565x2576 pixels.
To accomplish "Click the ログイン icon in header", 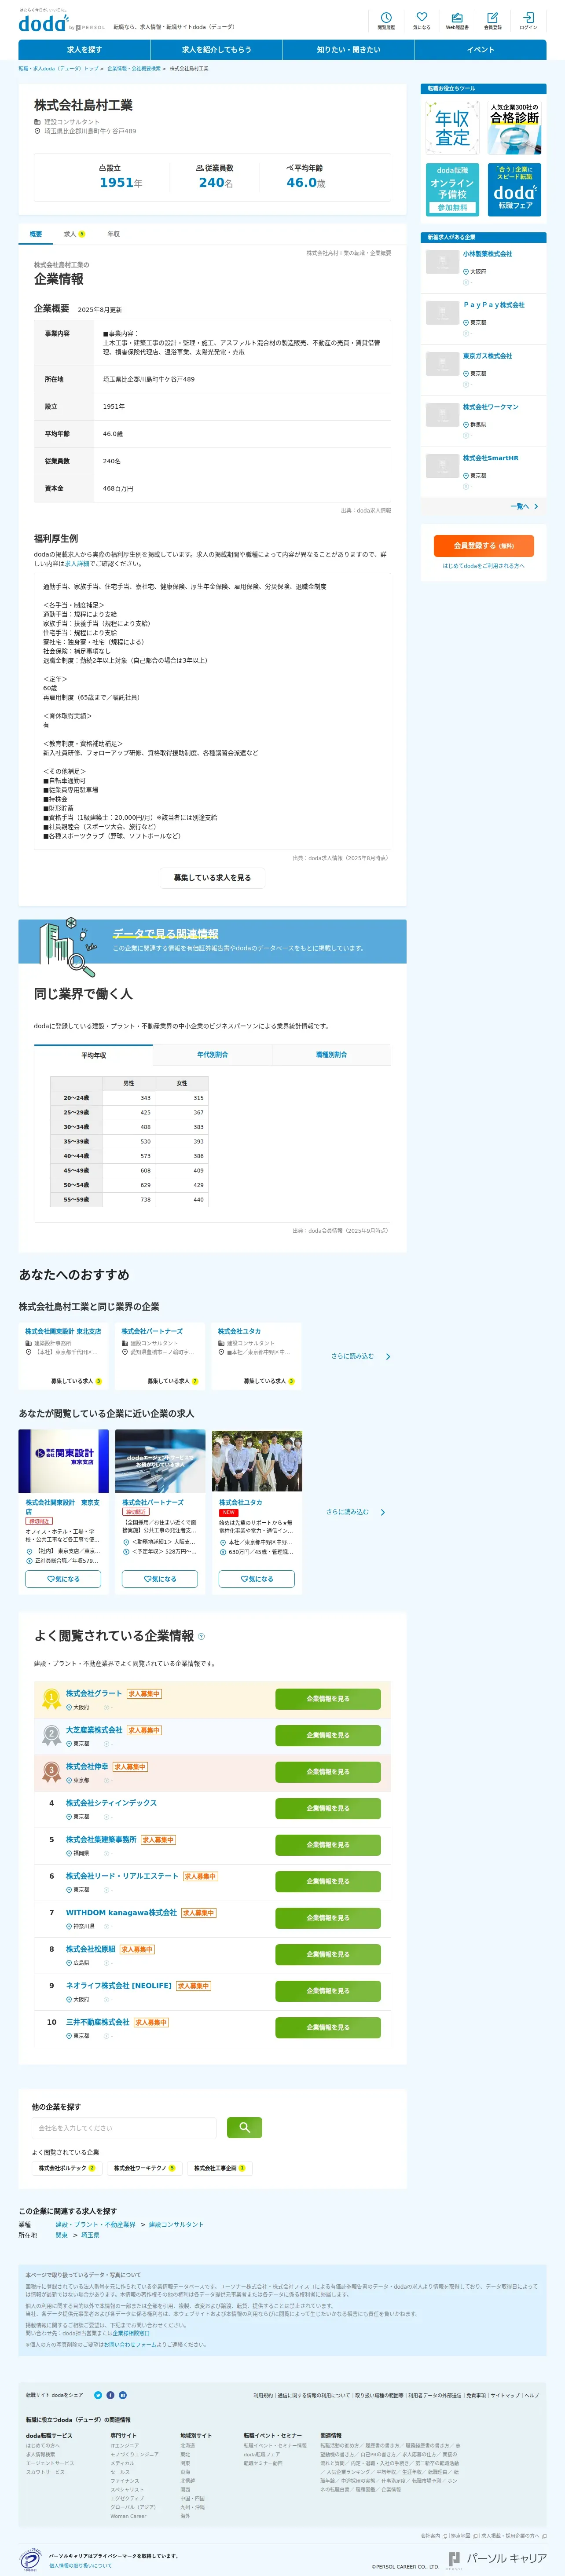I will [528, 20].
